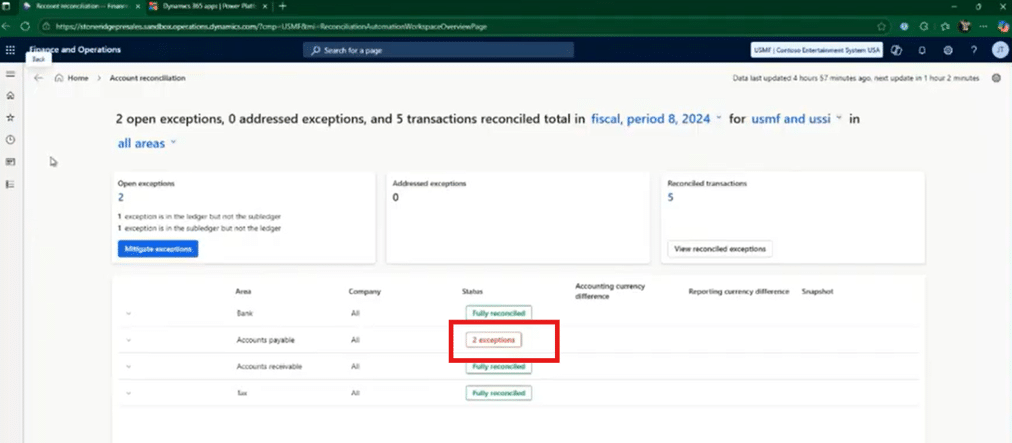Open the app launcher waffle icon
The height and width of the screenshot is (443, 1012).
point(11,50)
